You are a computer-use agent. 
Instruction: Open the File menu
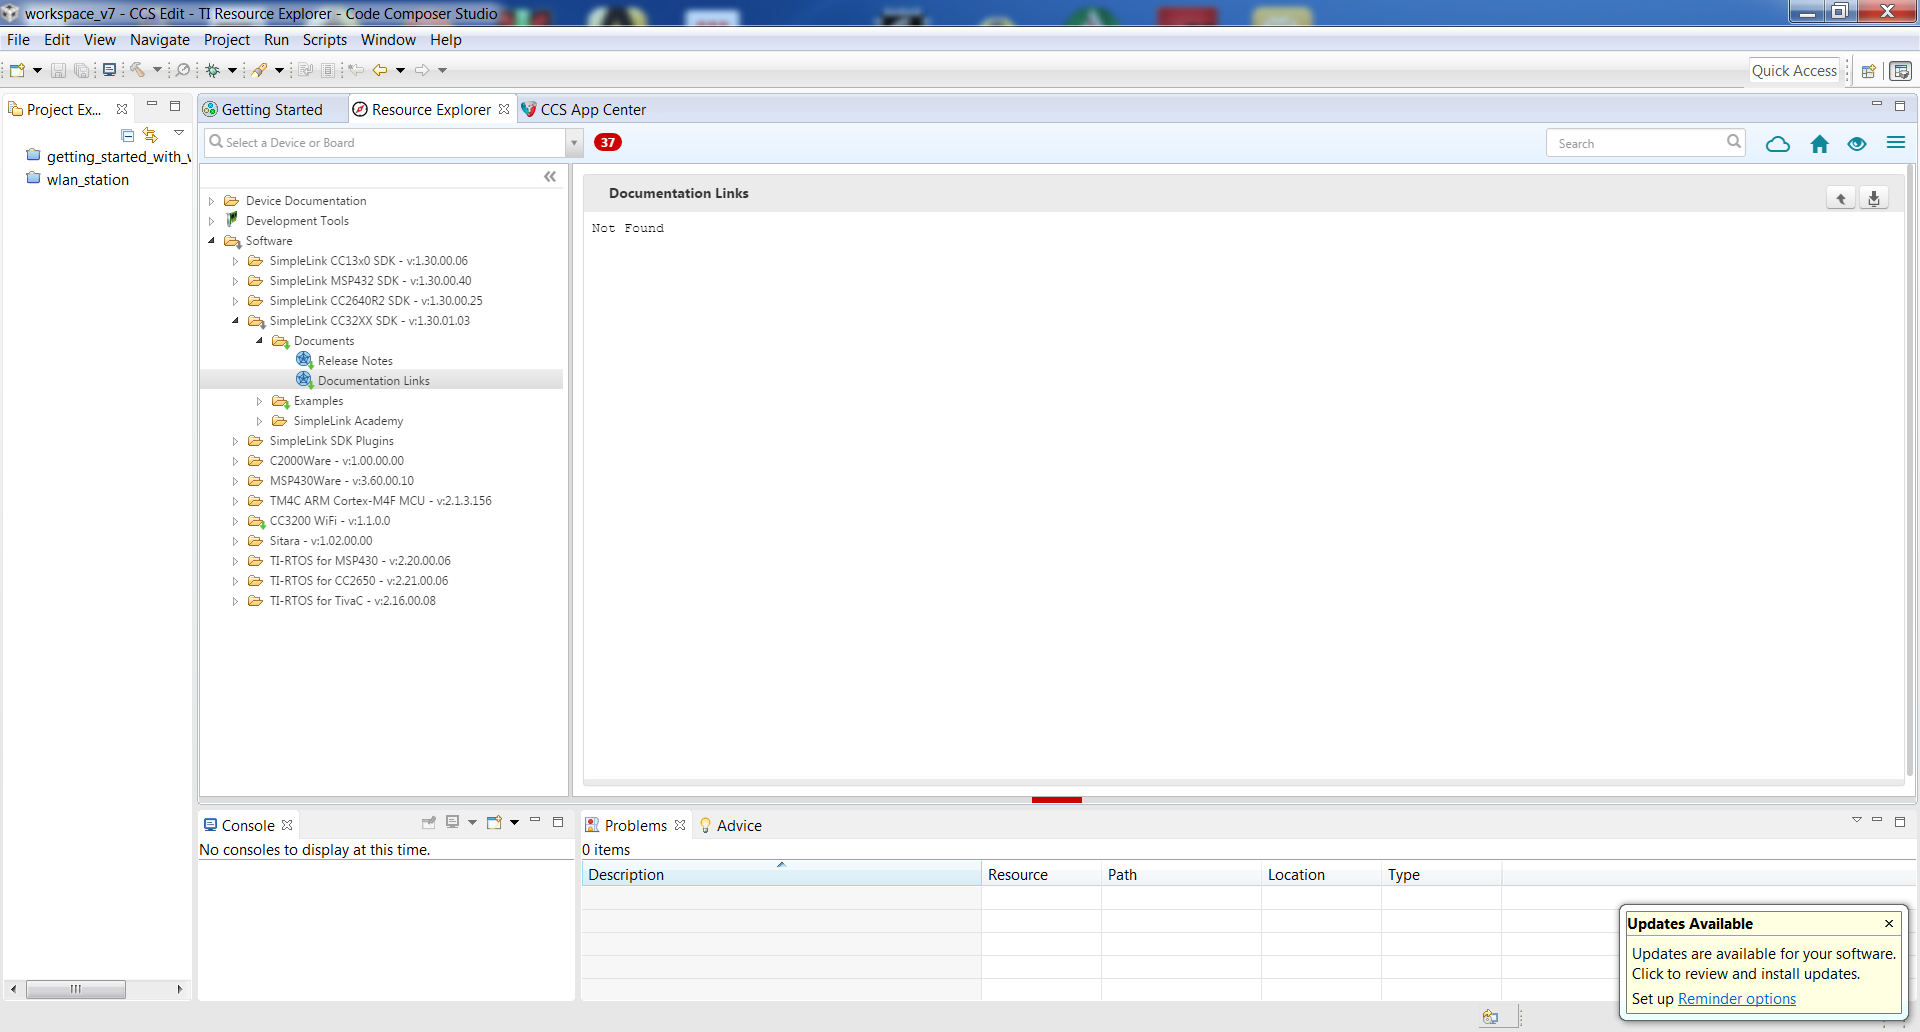pos(18,40)
